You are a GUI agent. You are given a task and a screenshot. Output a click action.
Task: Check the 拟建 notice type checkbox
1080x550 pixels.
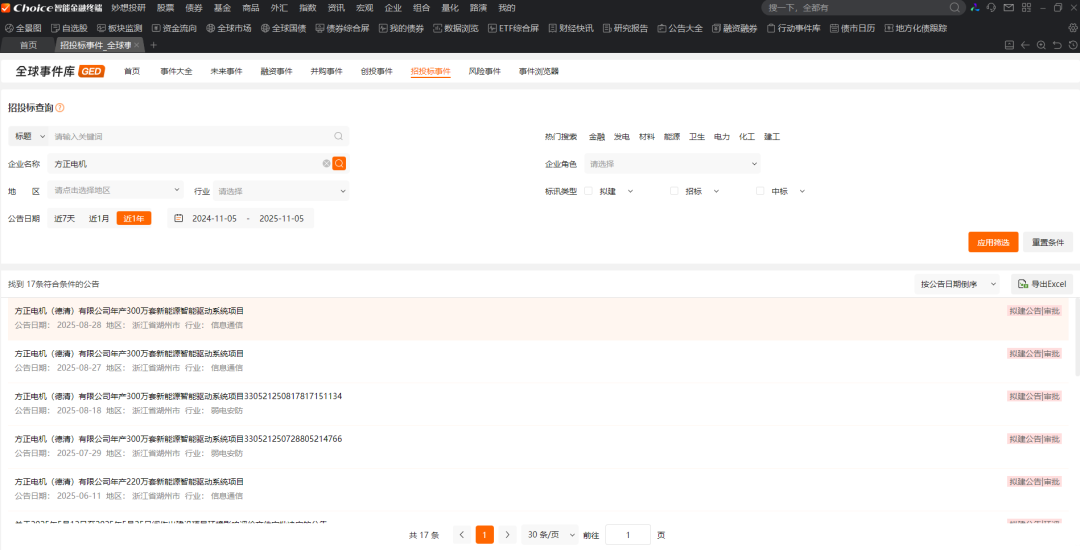coord(588,191)
